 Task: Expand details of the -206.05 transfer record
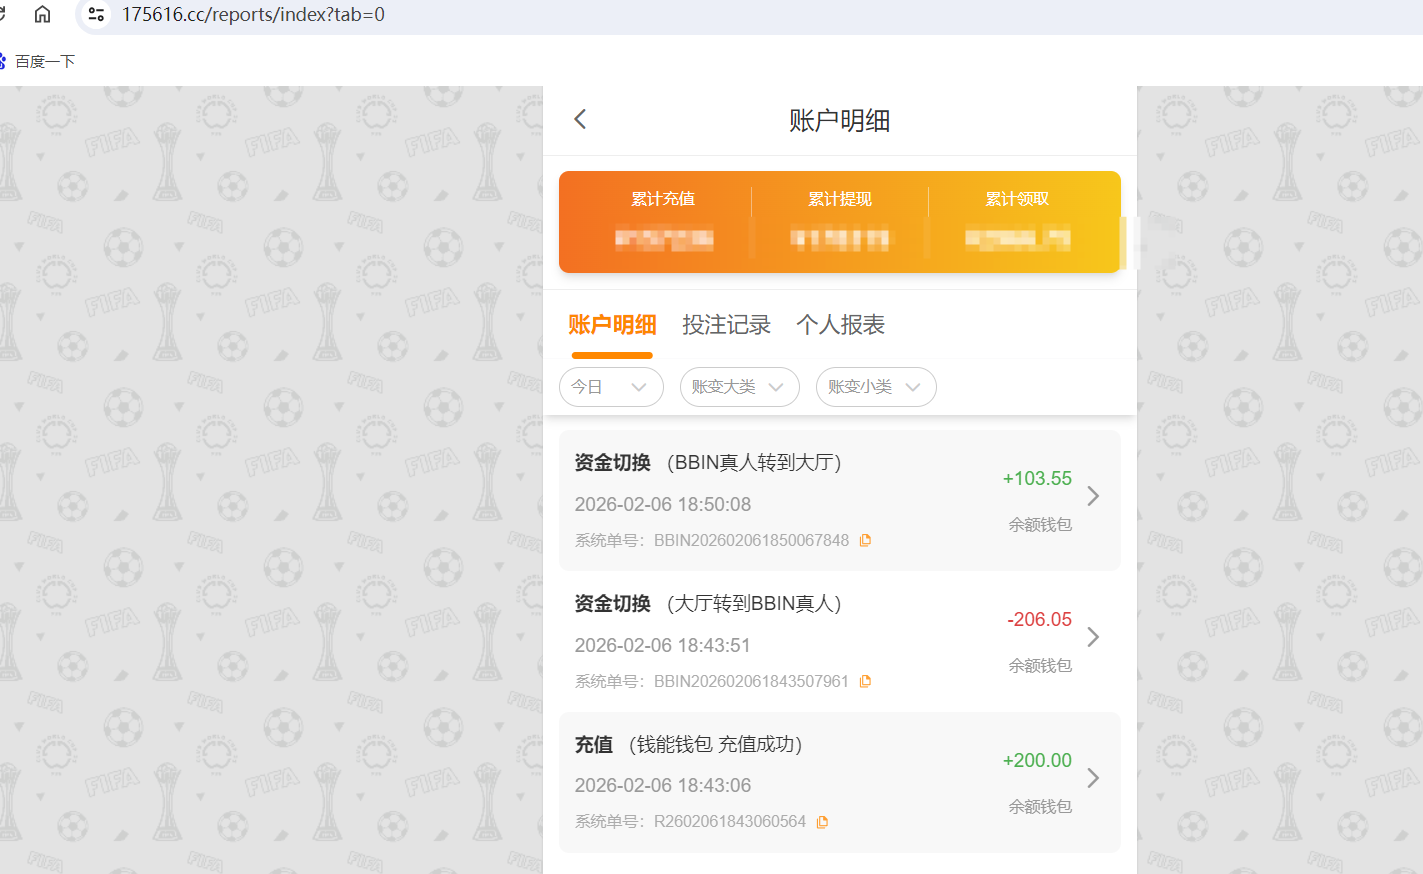click(1092, 636)
